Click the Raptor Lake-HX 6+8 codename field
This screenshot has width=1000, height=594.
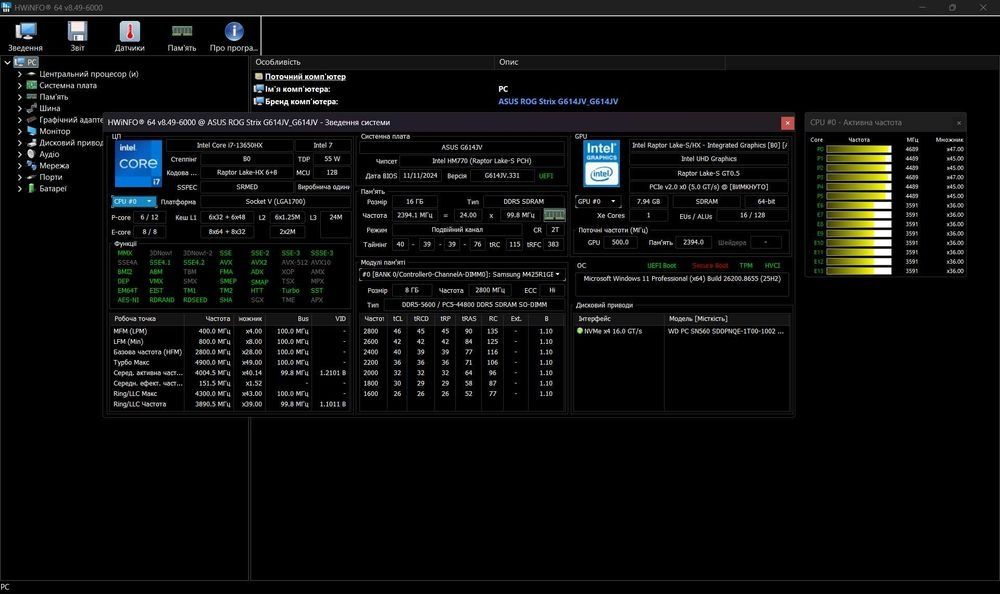(247, 172)
